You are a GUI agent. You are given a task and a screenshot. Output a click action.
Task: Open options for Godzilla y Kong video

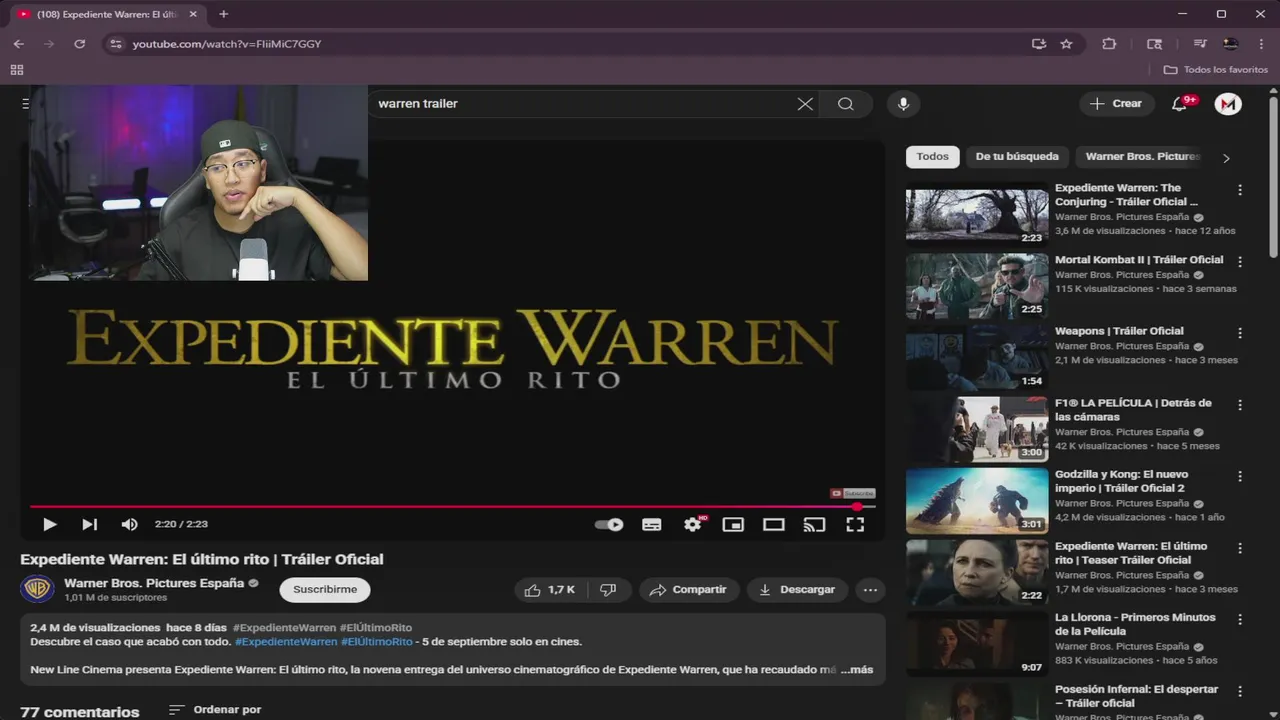pos(1240,477)
